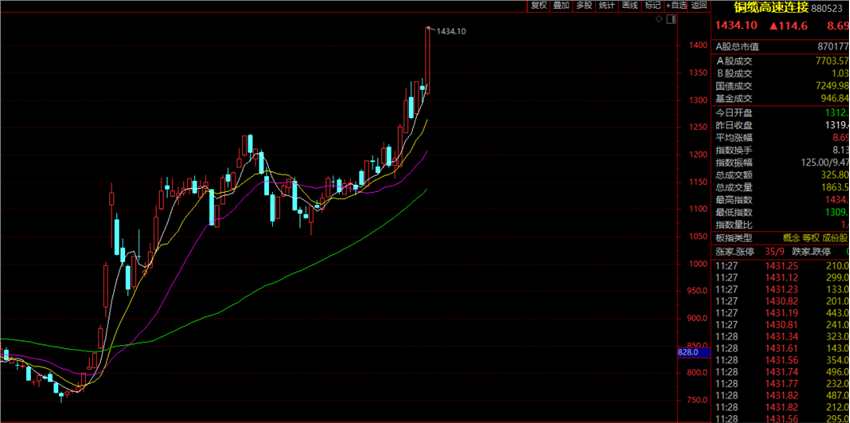Click the 指数量比 label
850x423 pixels.
[735, 225]
